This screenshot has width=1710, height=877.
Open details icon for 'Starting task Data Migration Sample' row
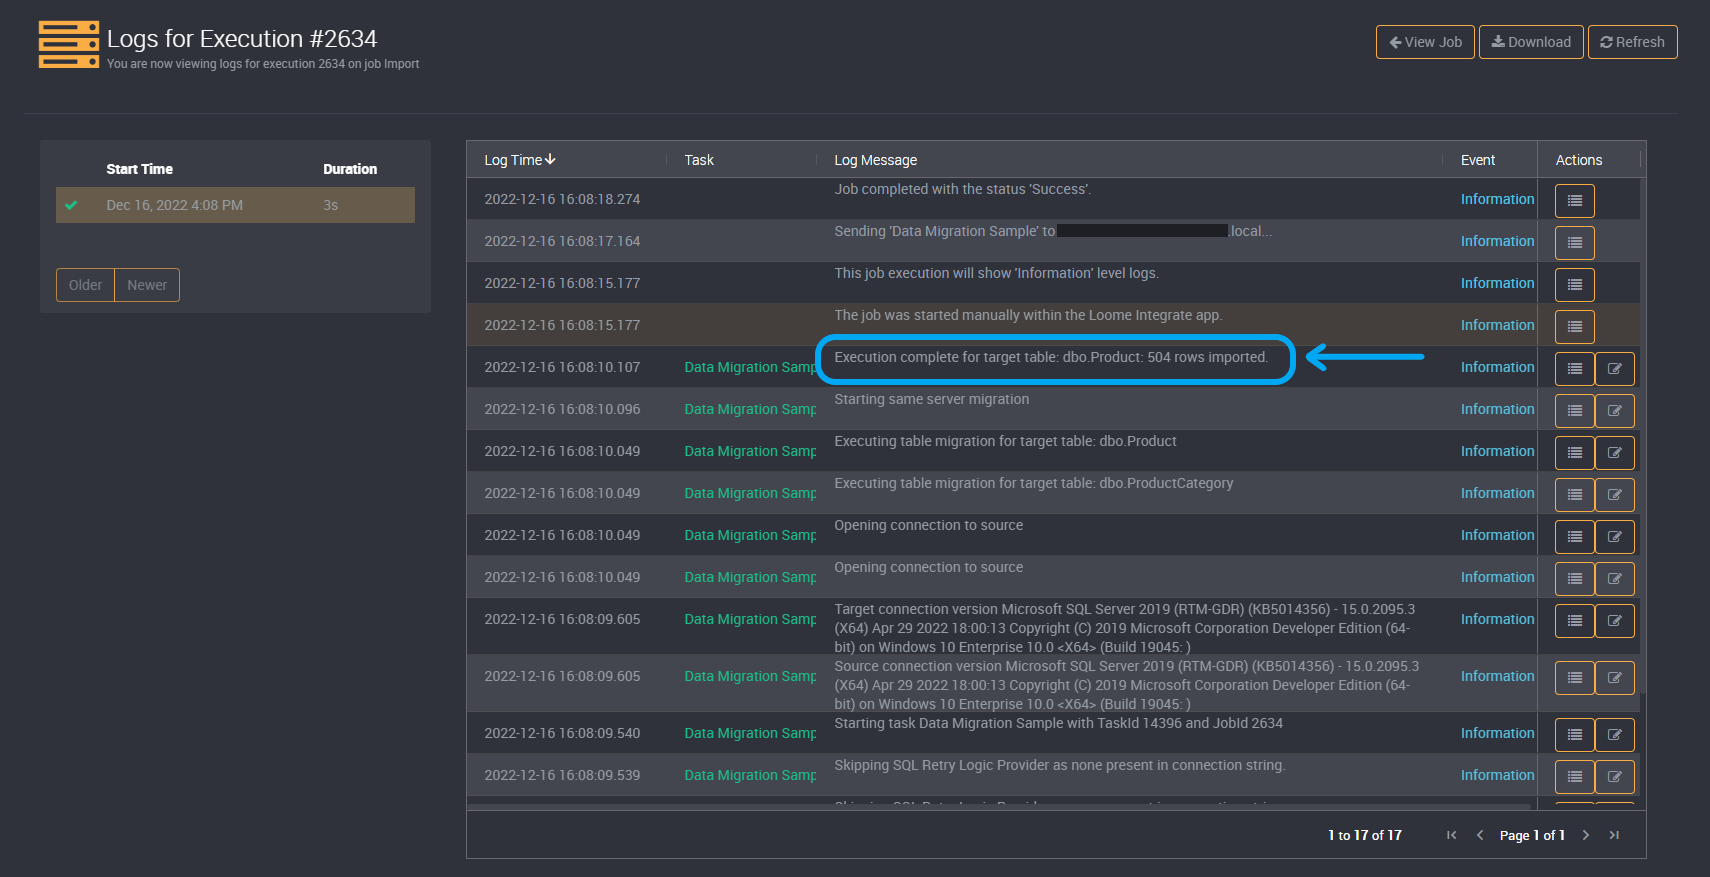coord(1575,735)
